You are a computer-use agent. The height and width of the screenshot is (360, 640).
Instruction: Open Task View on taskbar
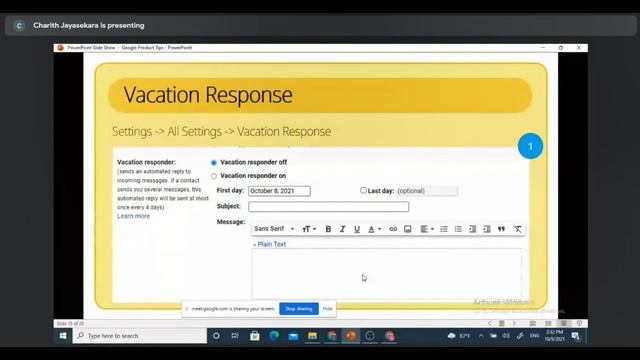coord(235,336)
